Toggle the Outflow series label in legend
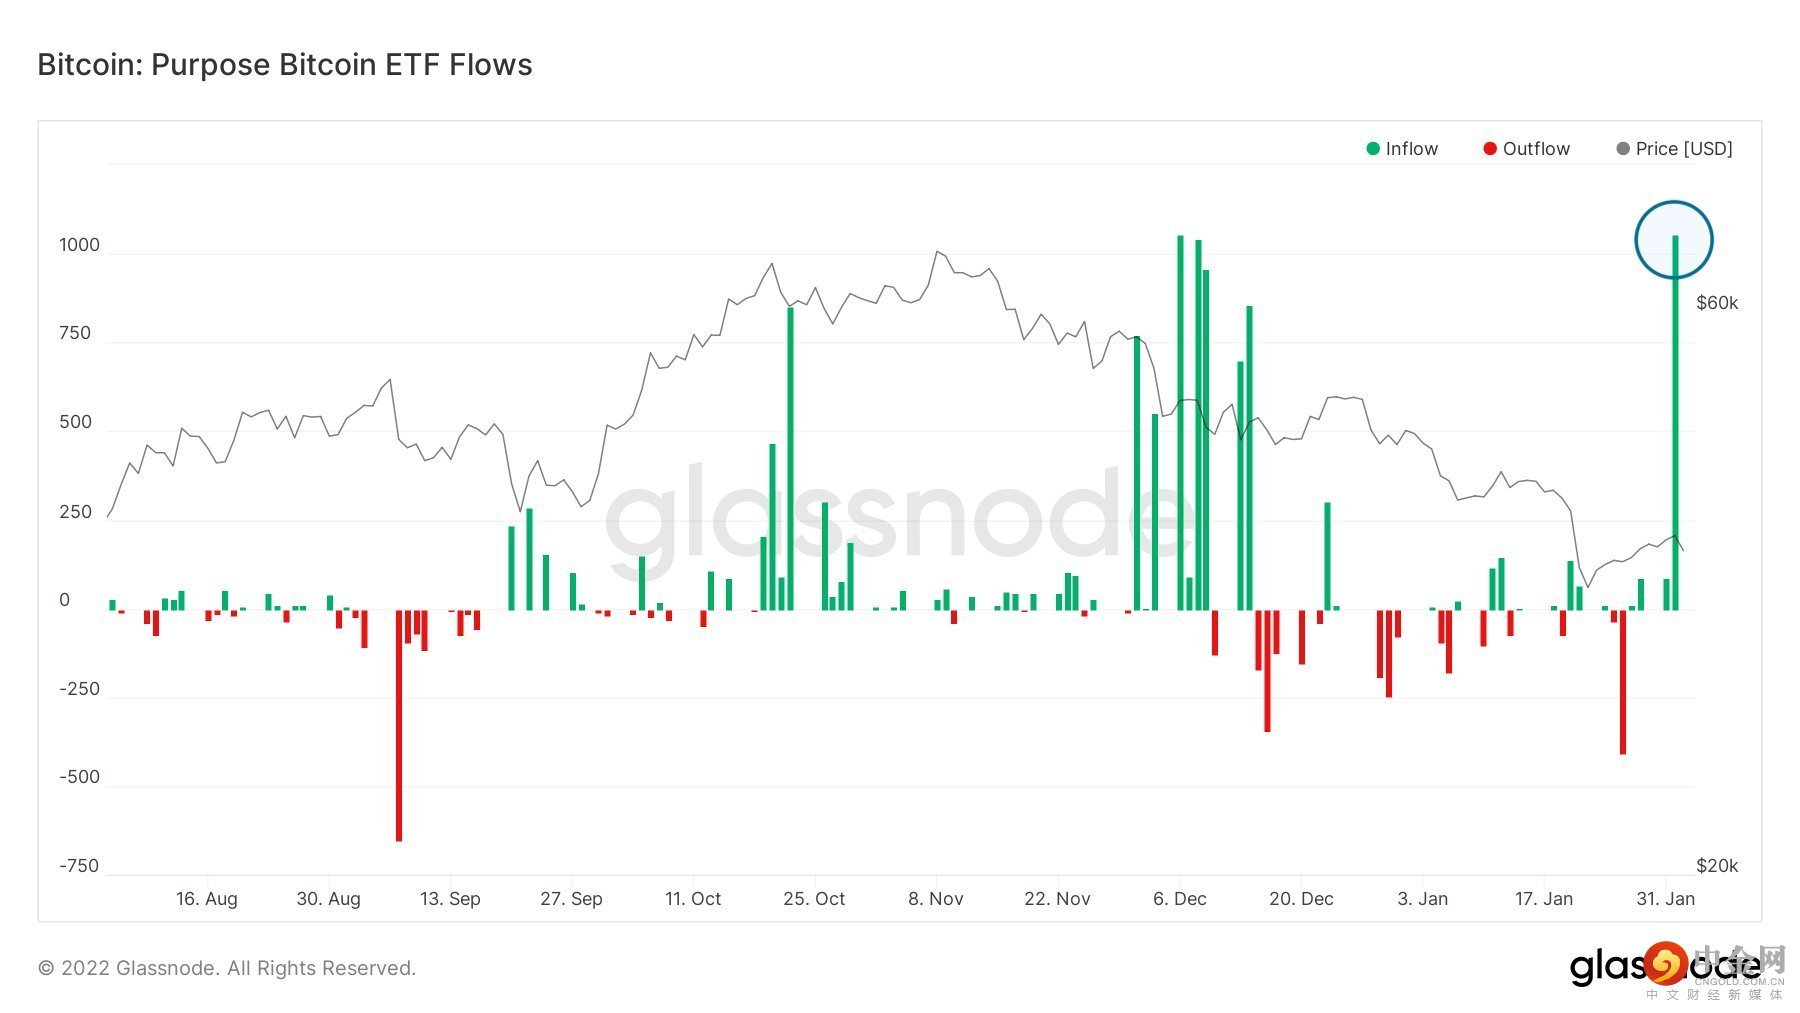This screenshot has width=1800, height=1013. pyautogui.click(x=1536, y=149)
